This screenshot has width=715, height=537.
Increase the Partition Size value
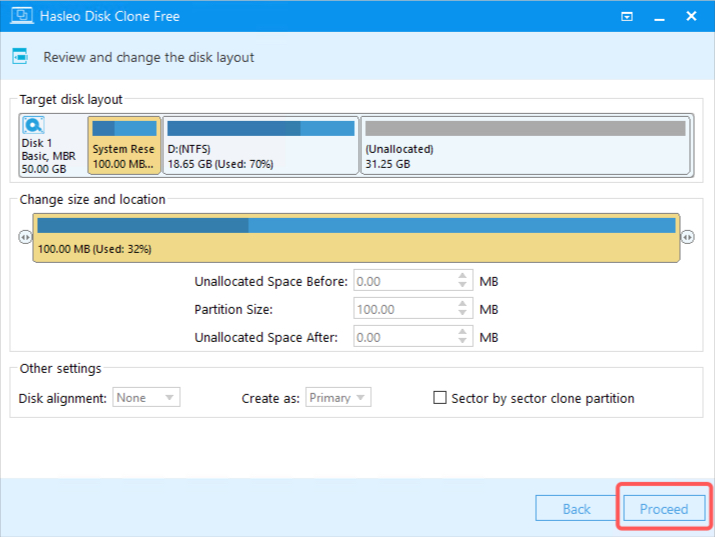point(462,304)
